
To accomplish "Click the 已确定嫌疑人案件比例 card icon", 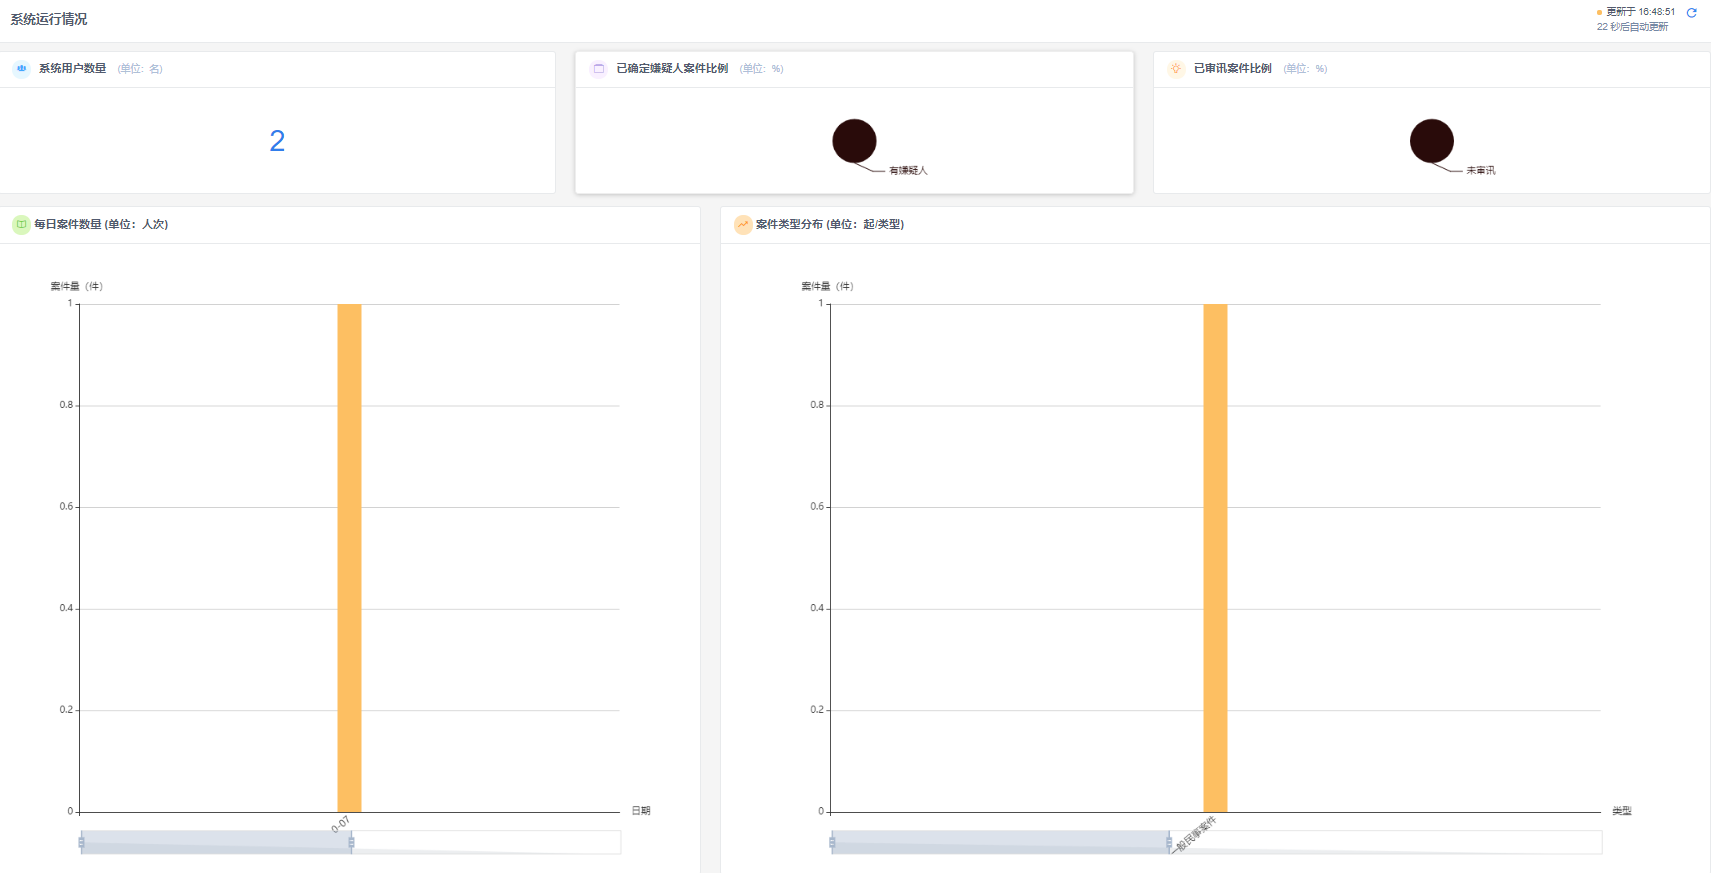I will pos(599,69).
